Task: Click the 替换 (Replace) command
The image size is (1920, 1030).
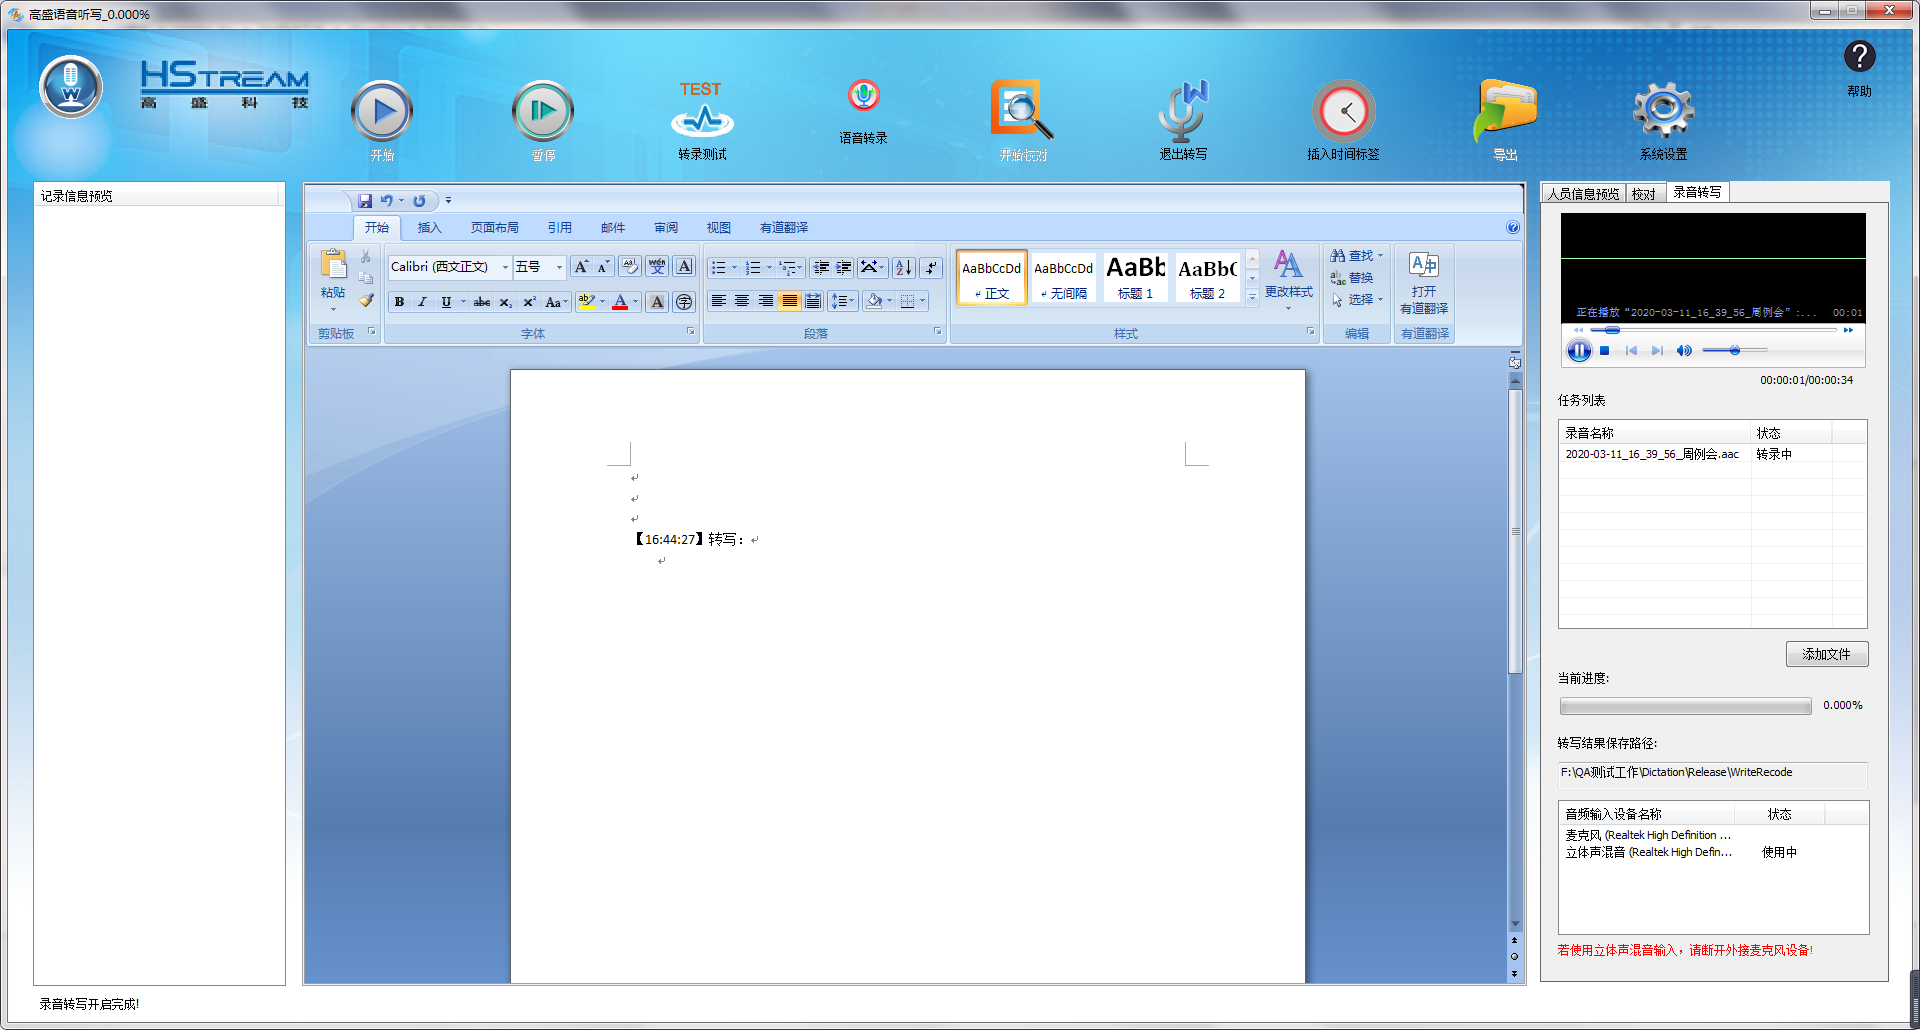Action: pyautogui.click(x=1352, y=278)
